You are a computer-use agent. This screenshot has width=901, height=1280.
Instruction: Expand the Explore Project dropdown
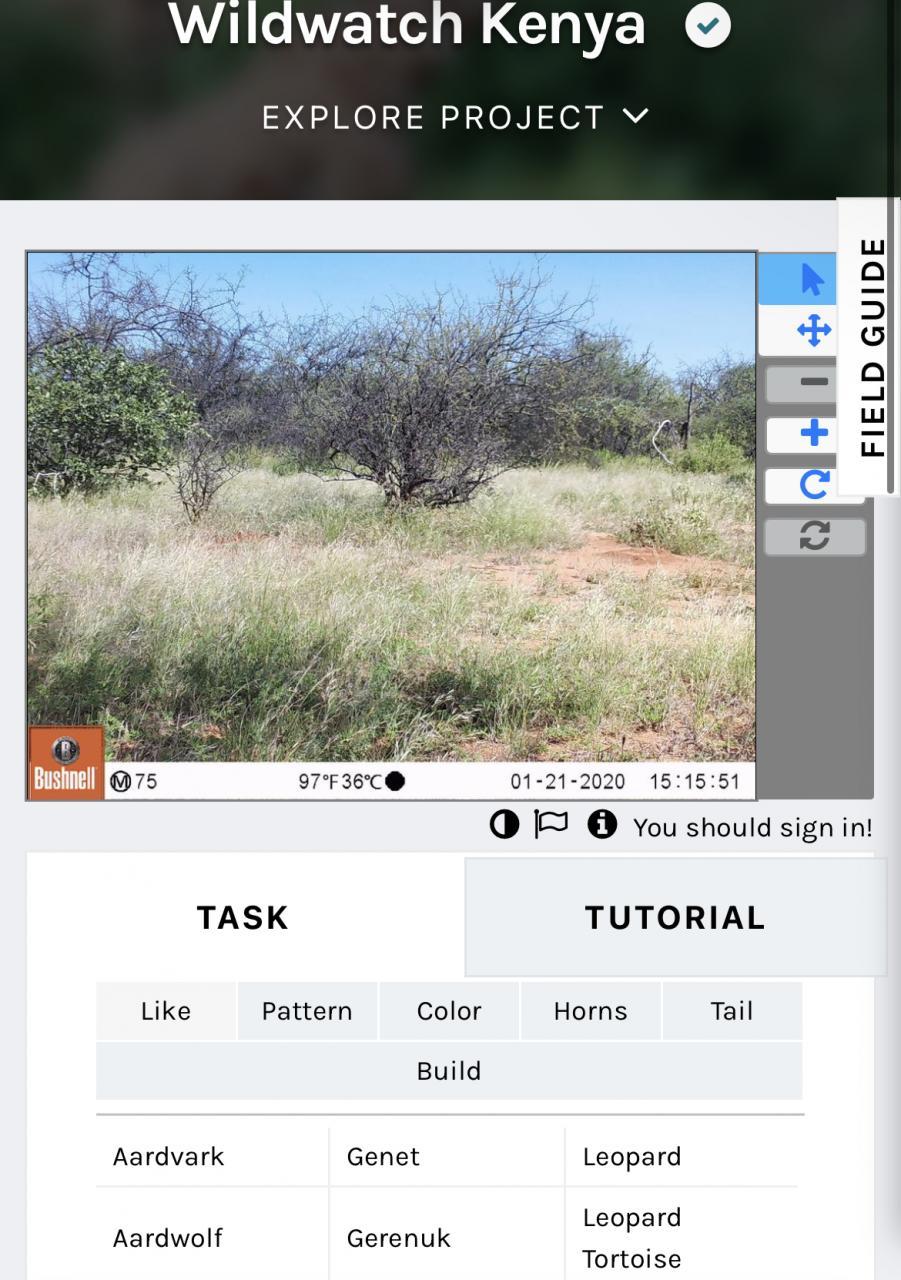point(455,118)
